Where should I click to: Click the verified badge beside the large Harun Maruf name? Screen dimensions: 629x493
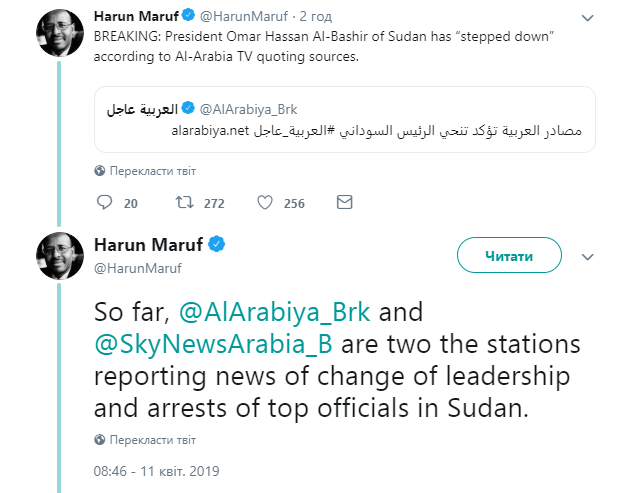(x=215, y=246)
